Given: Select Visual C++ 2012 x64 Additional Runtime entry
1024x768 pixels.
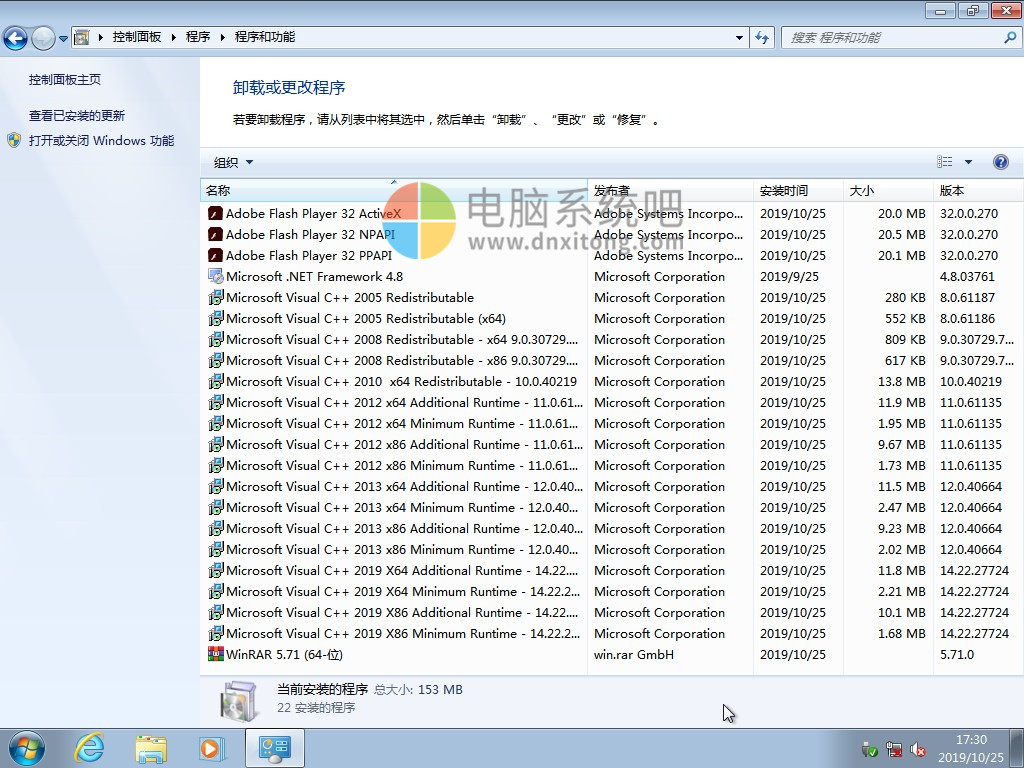Looking at the screenshot, I should [x=612, y=402].
